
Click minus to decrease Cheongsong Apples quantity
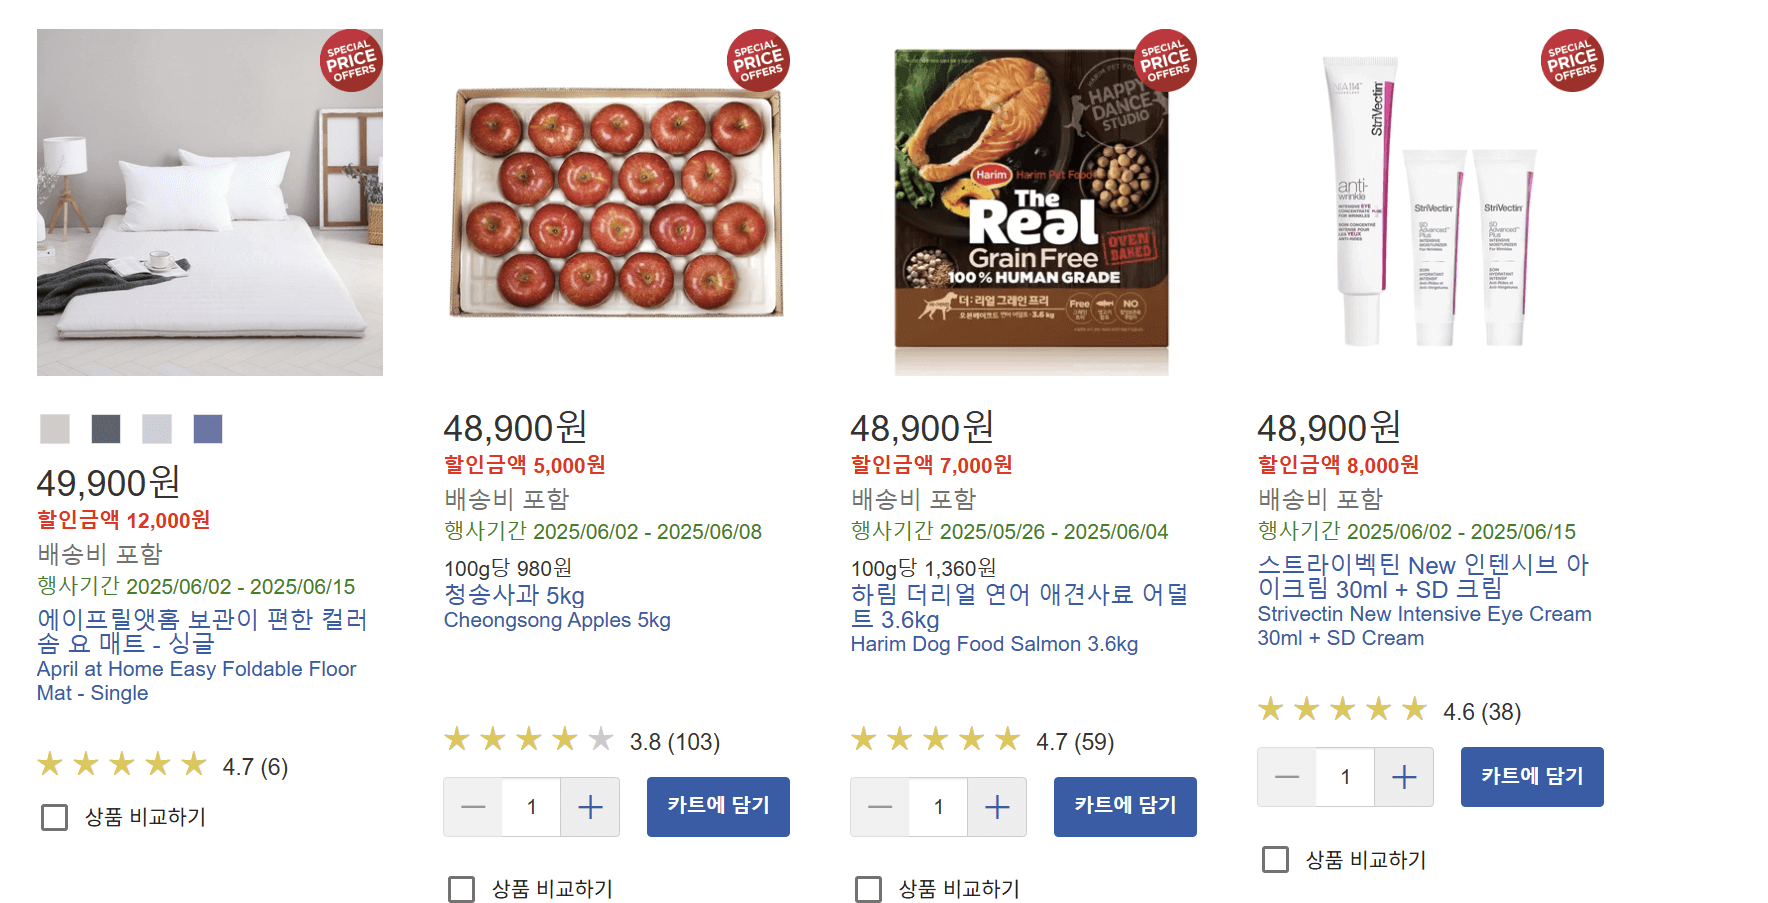(473, 807)
